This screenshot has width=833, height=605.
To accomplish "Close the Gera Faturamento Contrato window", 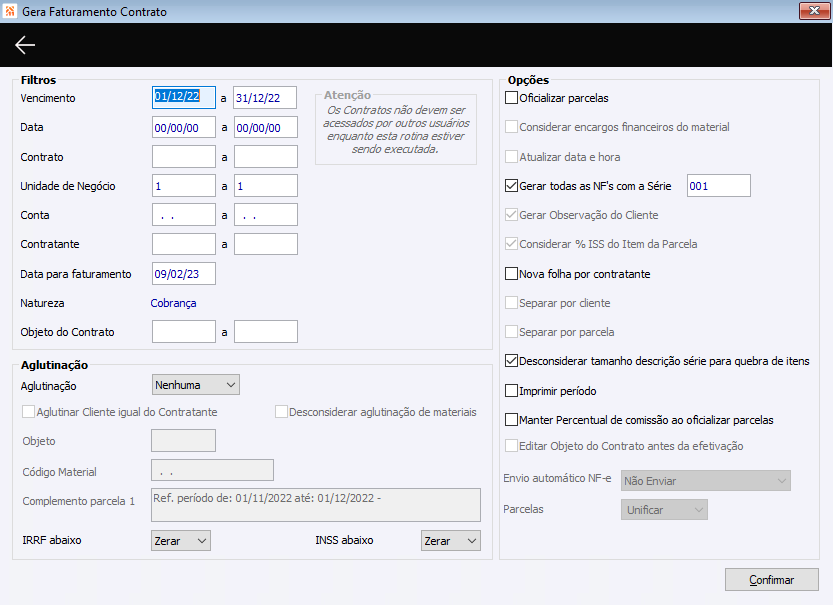I will [814, 11].
